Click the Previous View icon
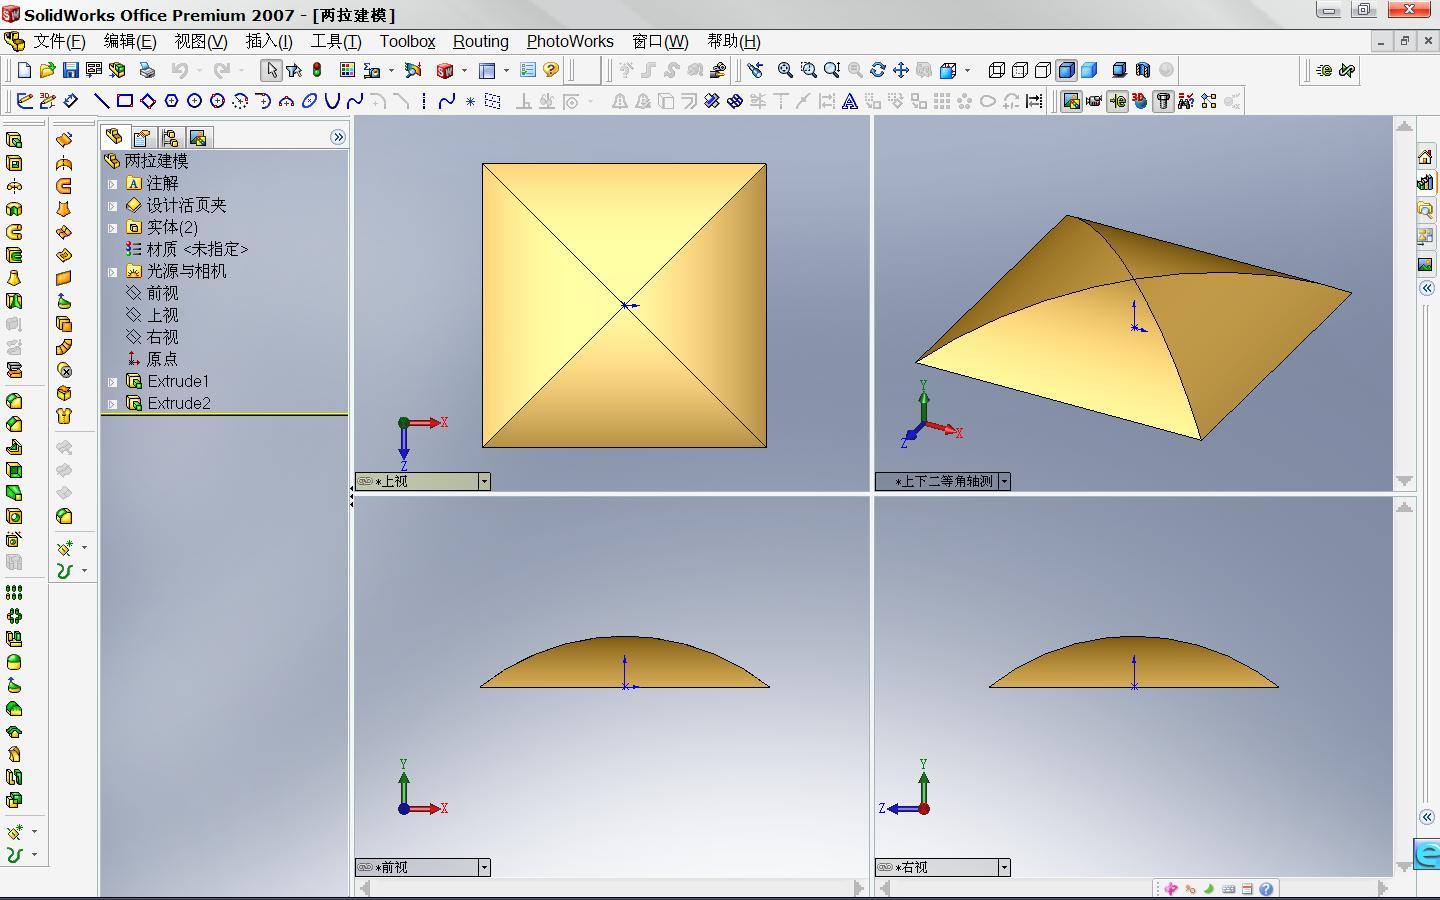 755,70
